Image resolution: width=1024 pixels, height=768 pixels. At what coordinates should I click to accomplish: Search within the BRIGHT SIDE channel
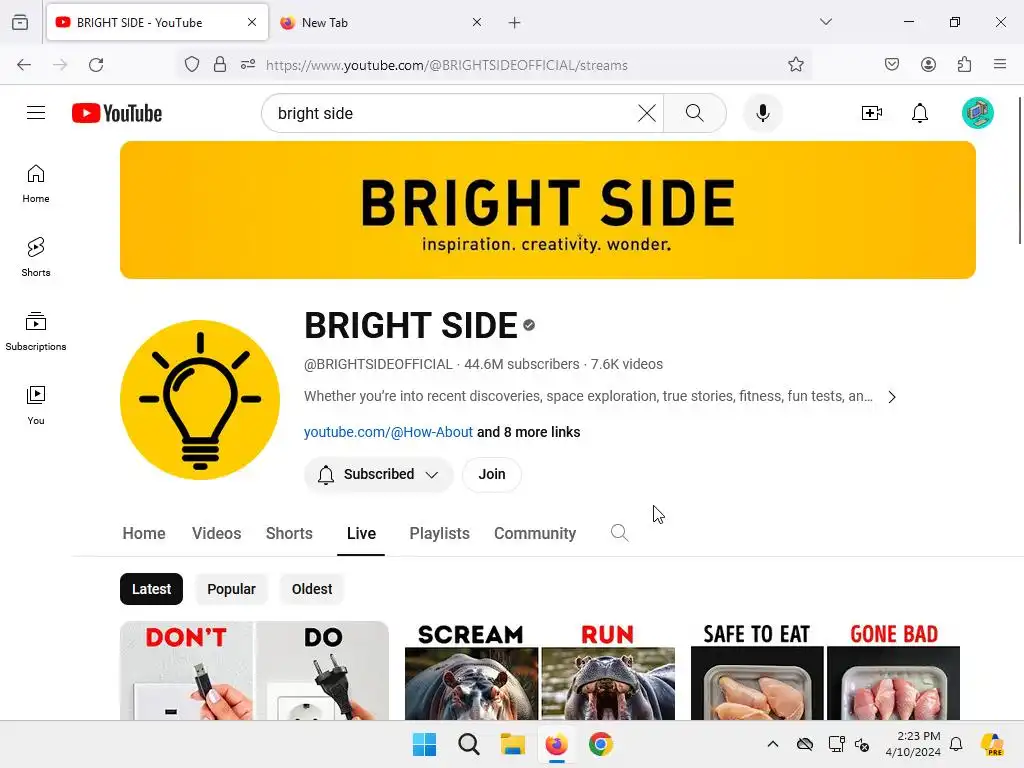[619, 533]
